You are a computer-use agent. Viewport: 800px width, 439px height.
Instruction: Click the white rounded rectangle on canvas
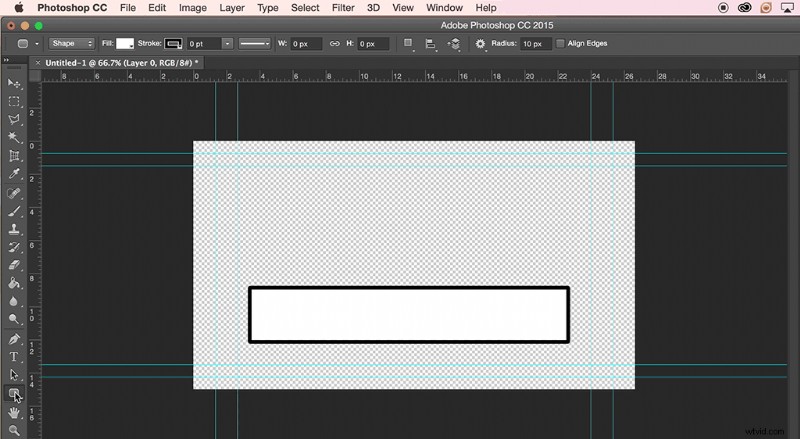click(409, 314)
